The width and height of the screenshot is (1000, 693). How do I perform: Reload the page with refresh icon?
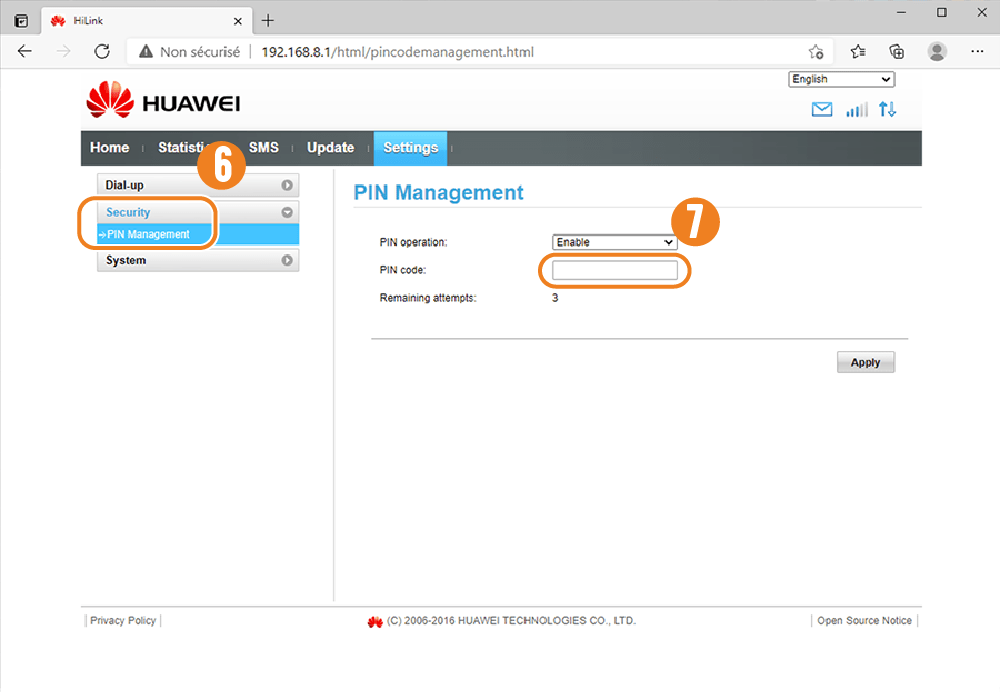click(102, 51)
